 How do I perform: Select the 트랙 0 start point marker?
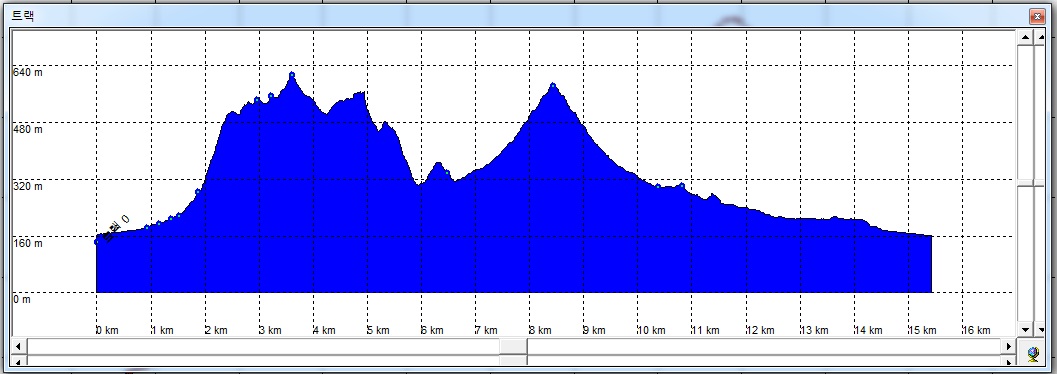(97, 240)
